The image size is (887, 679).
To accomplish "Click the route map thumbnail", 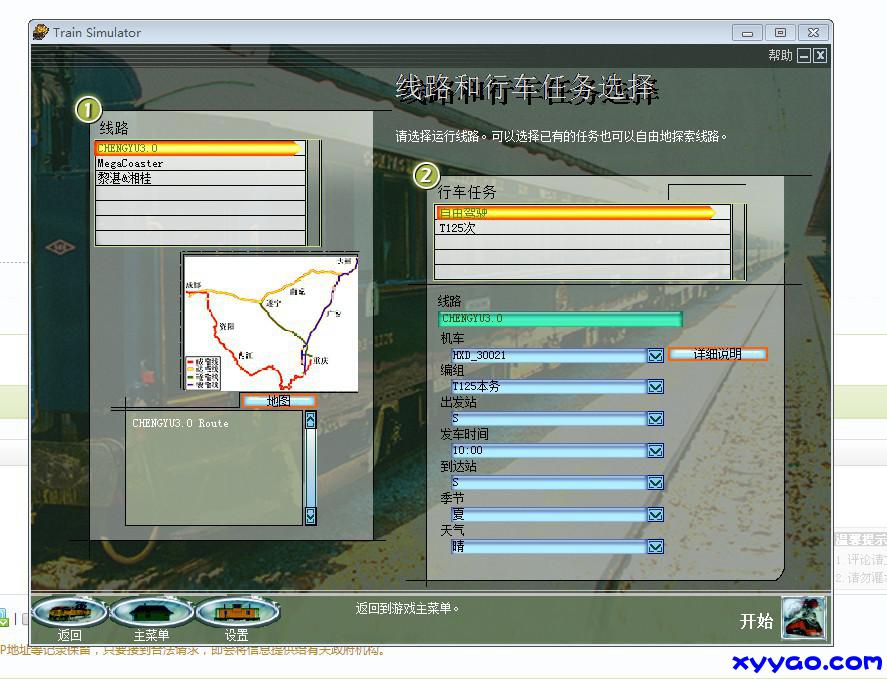I will coord(270,322).
